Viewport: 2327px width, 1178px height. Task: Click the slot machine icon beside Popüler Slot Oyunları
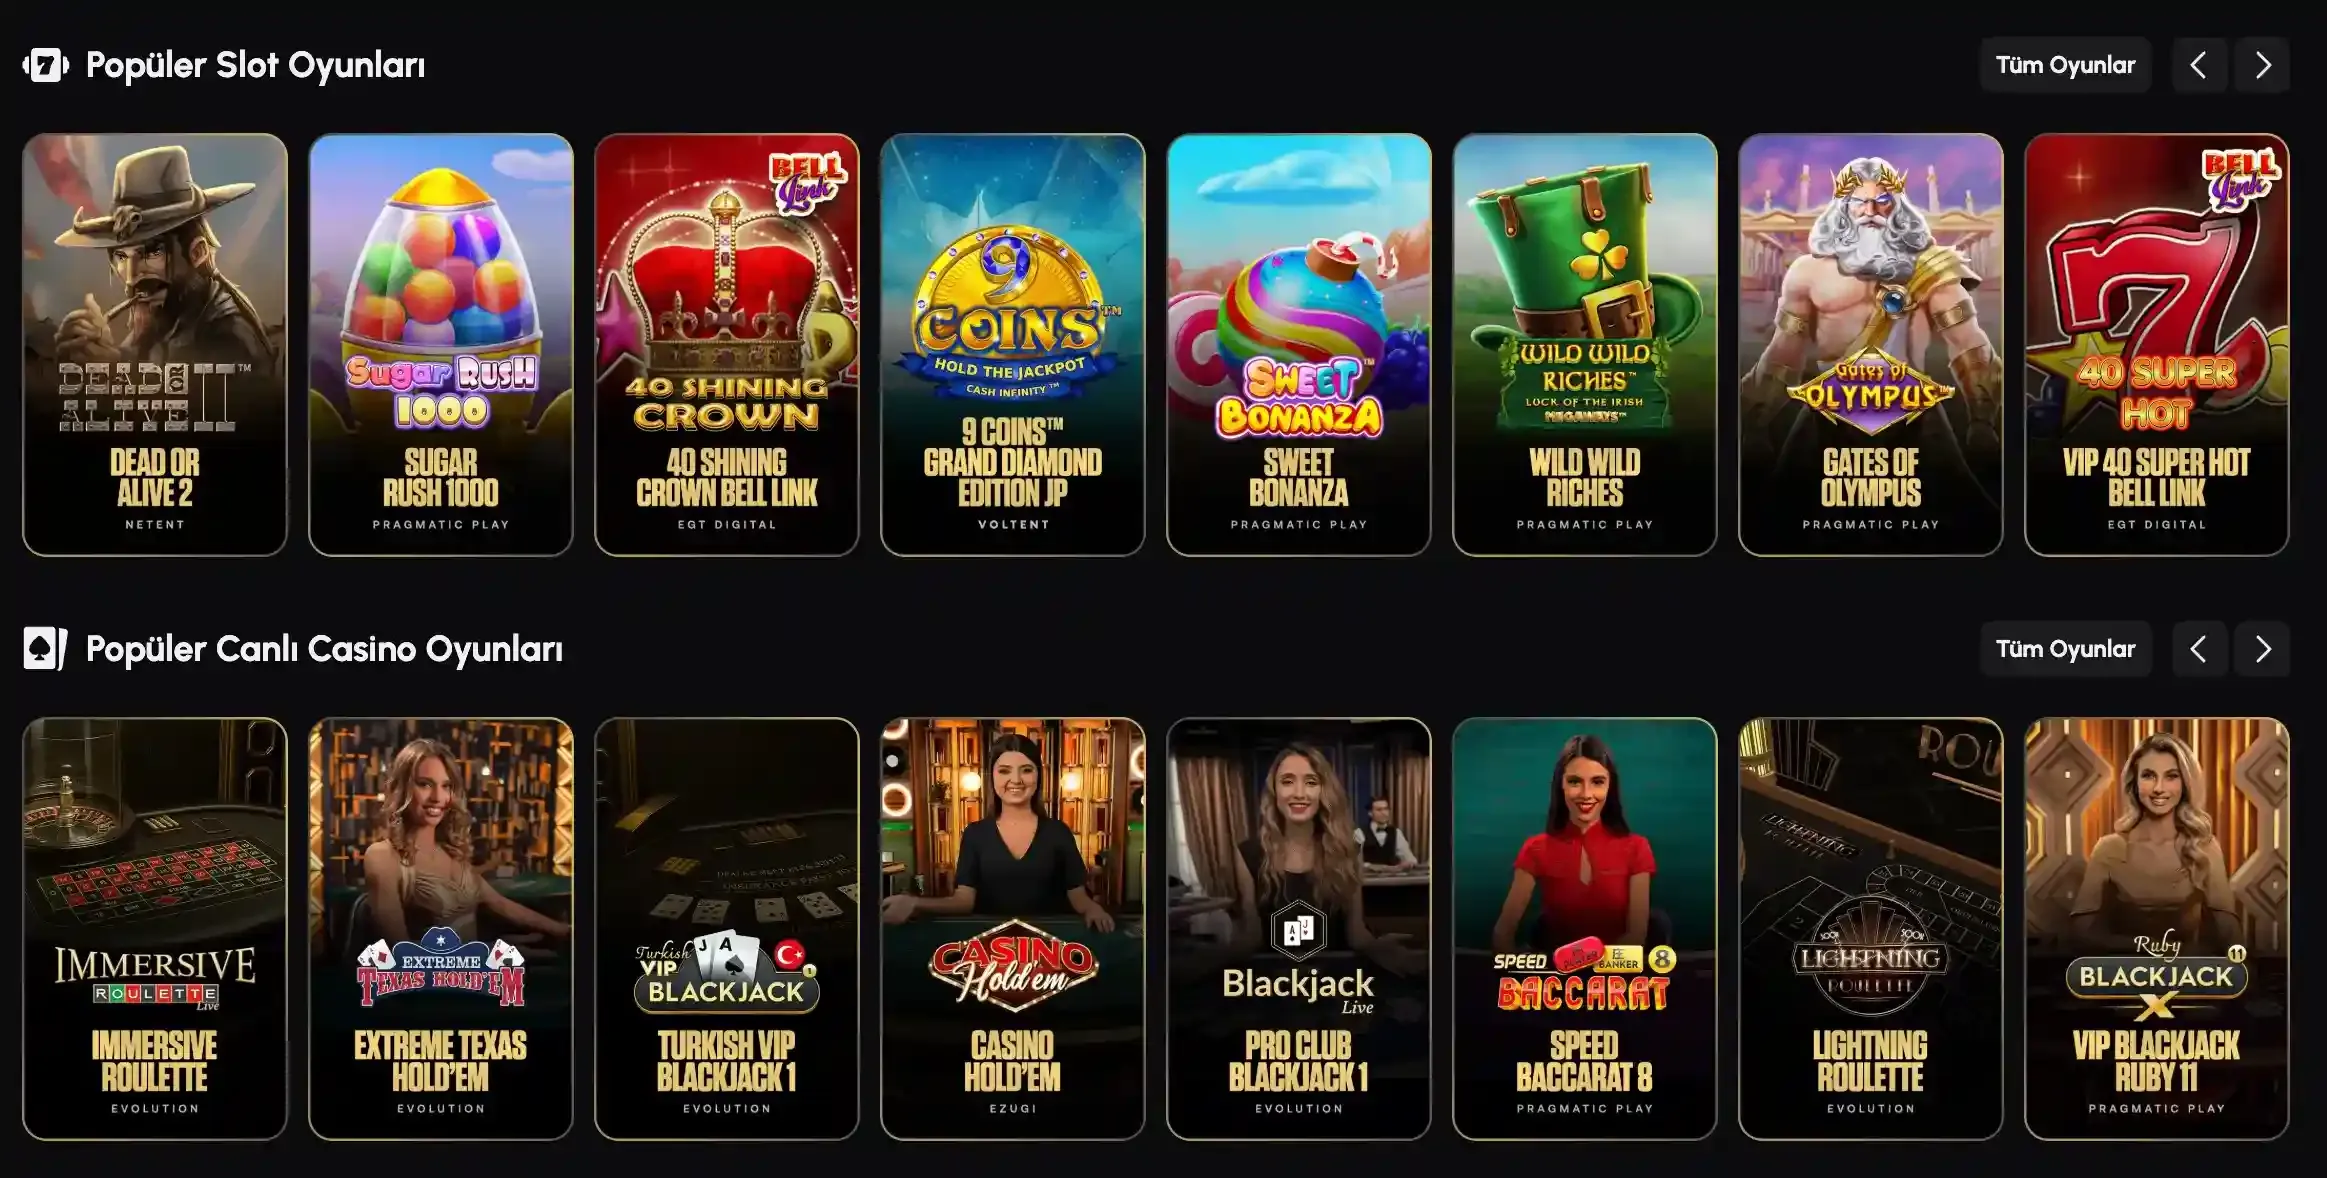pyautogui.click(x=46, y=65)
